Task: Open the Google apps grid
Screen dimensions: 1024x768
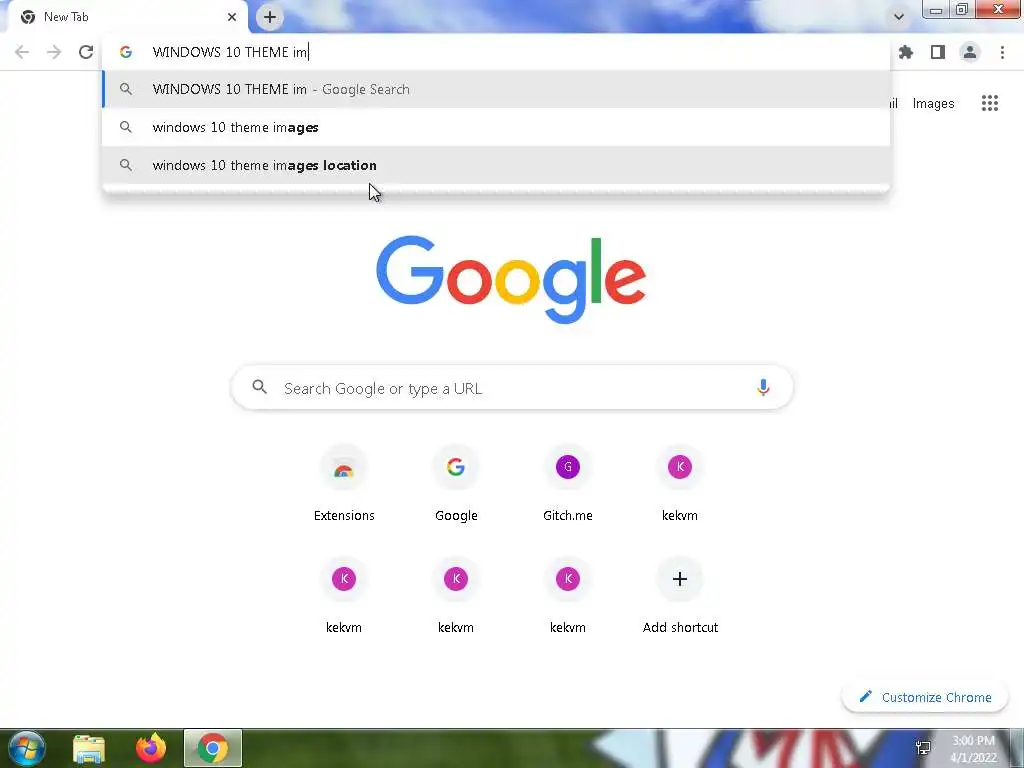Action: tap(989, 103)
